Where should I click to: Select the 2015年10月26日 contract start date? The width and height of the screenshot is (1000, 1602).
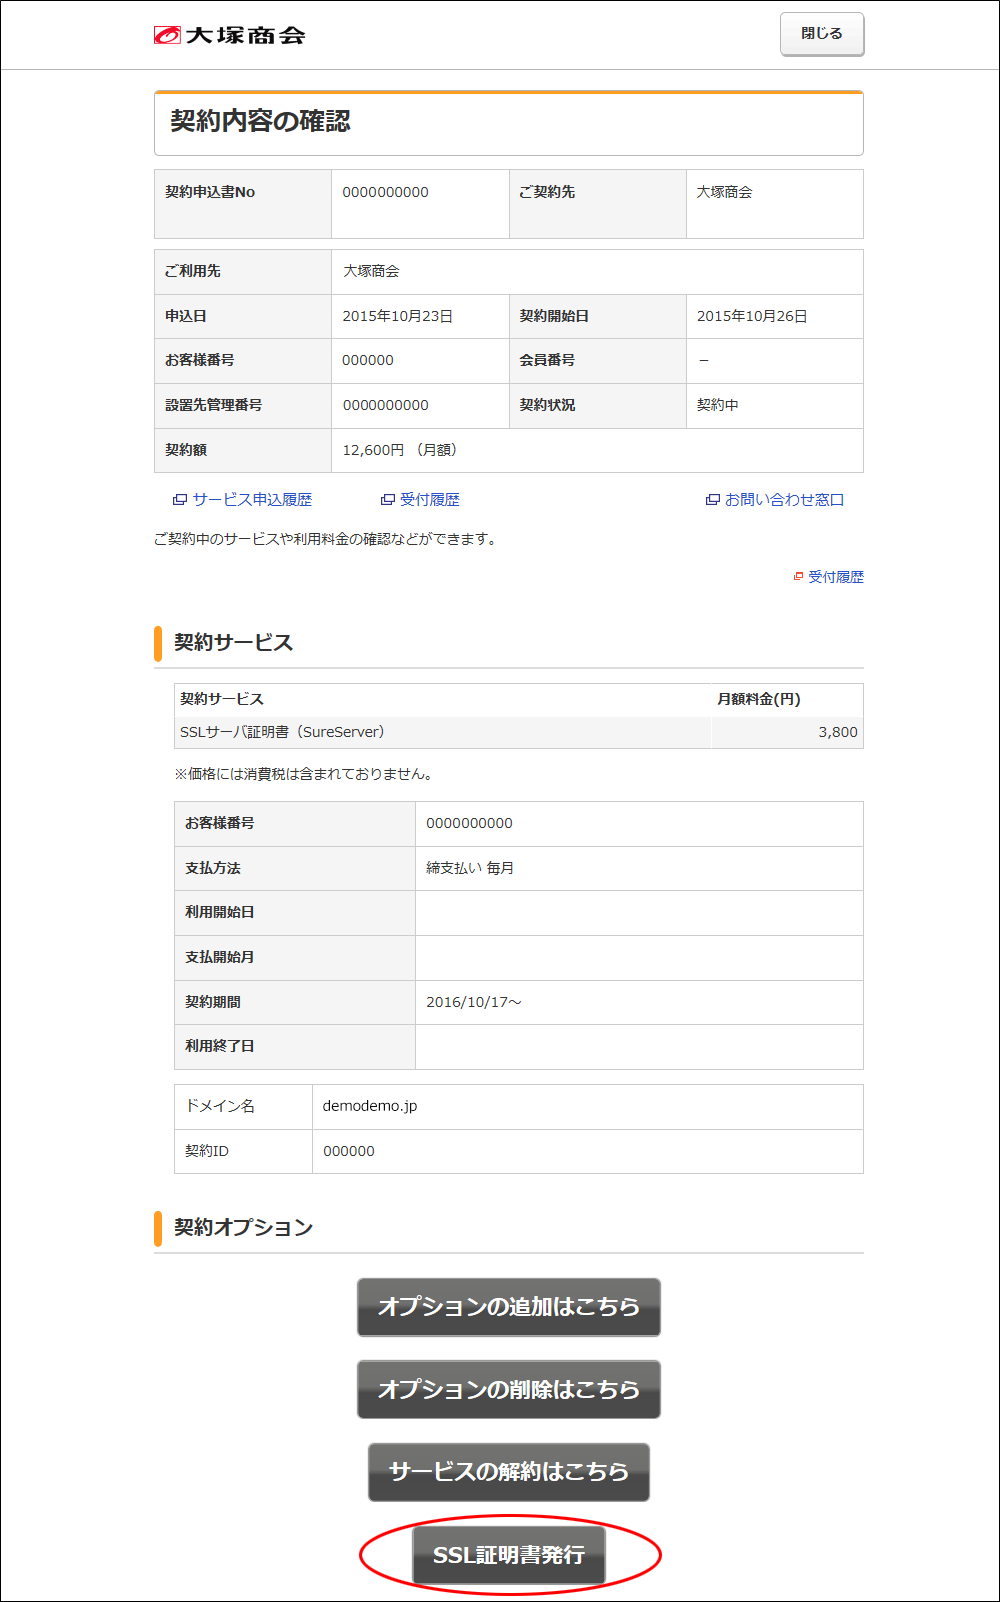point(752,316)
